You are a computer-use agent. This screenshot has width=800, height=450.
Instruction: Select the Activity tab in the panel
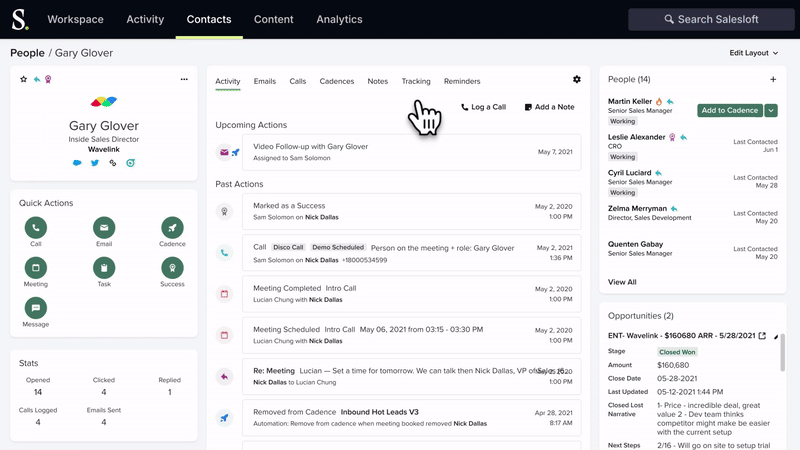[228, 81]
